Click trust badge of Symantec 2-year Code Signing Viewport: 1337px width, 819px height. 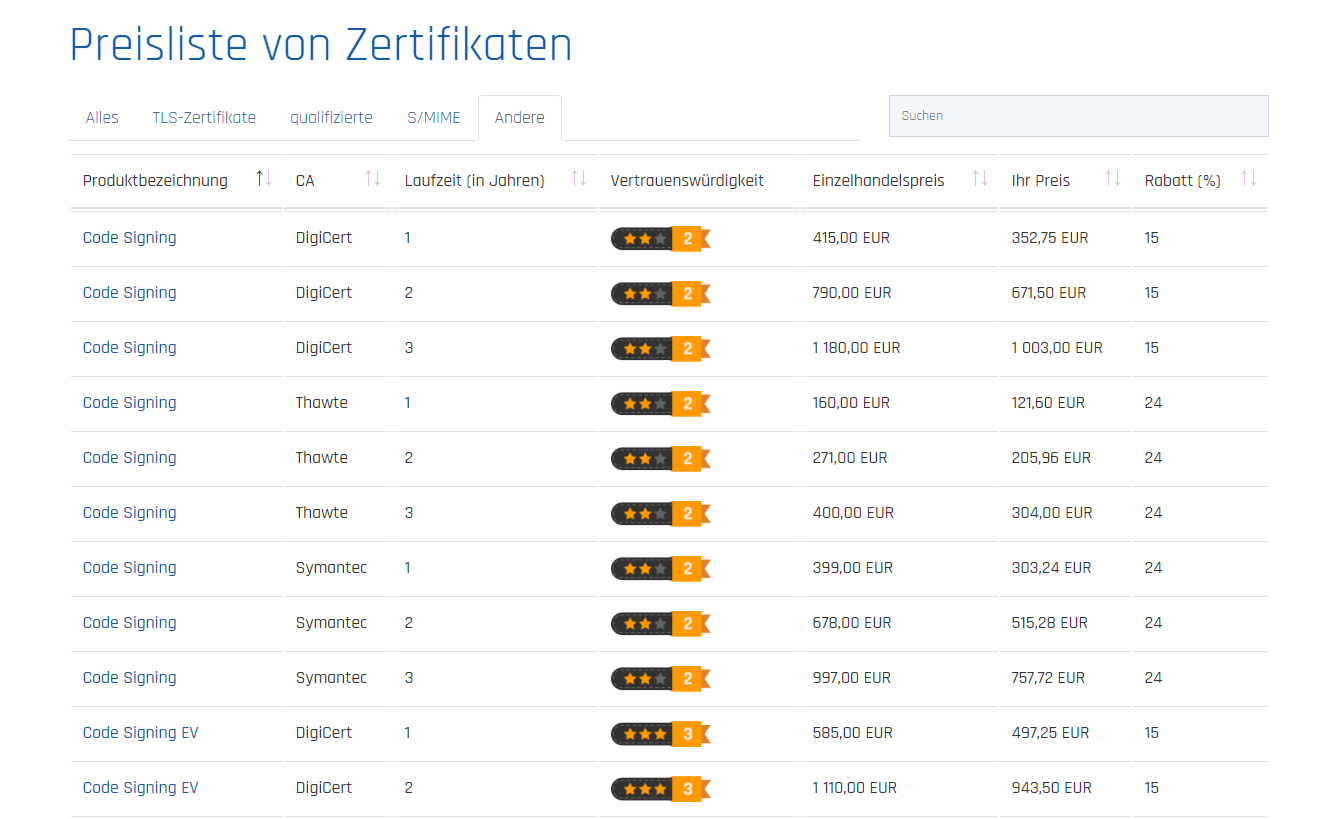(x=661, y=624)
